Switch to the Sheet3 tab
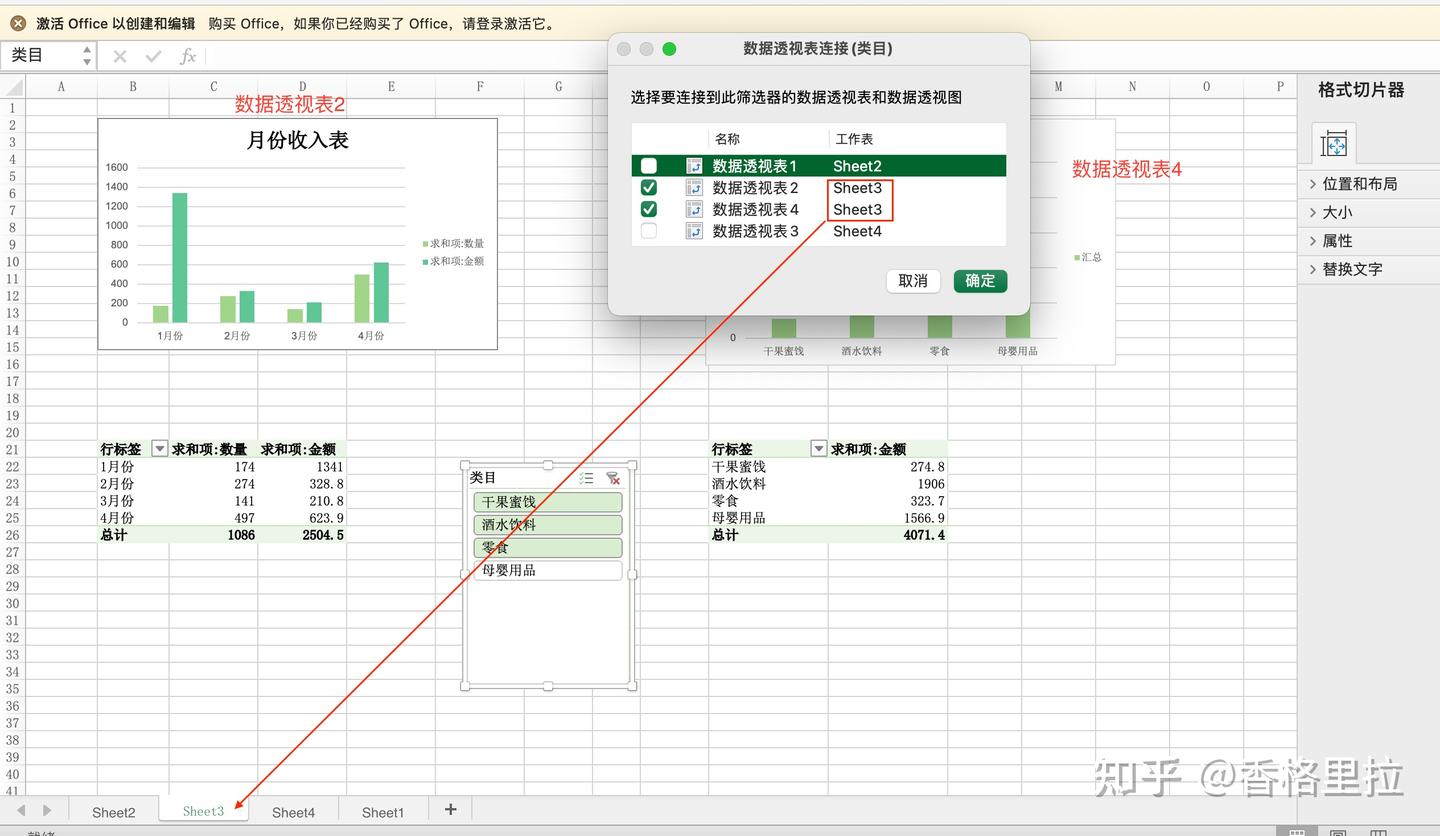This screenshot has height=836, width=1440. [203, 811]
